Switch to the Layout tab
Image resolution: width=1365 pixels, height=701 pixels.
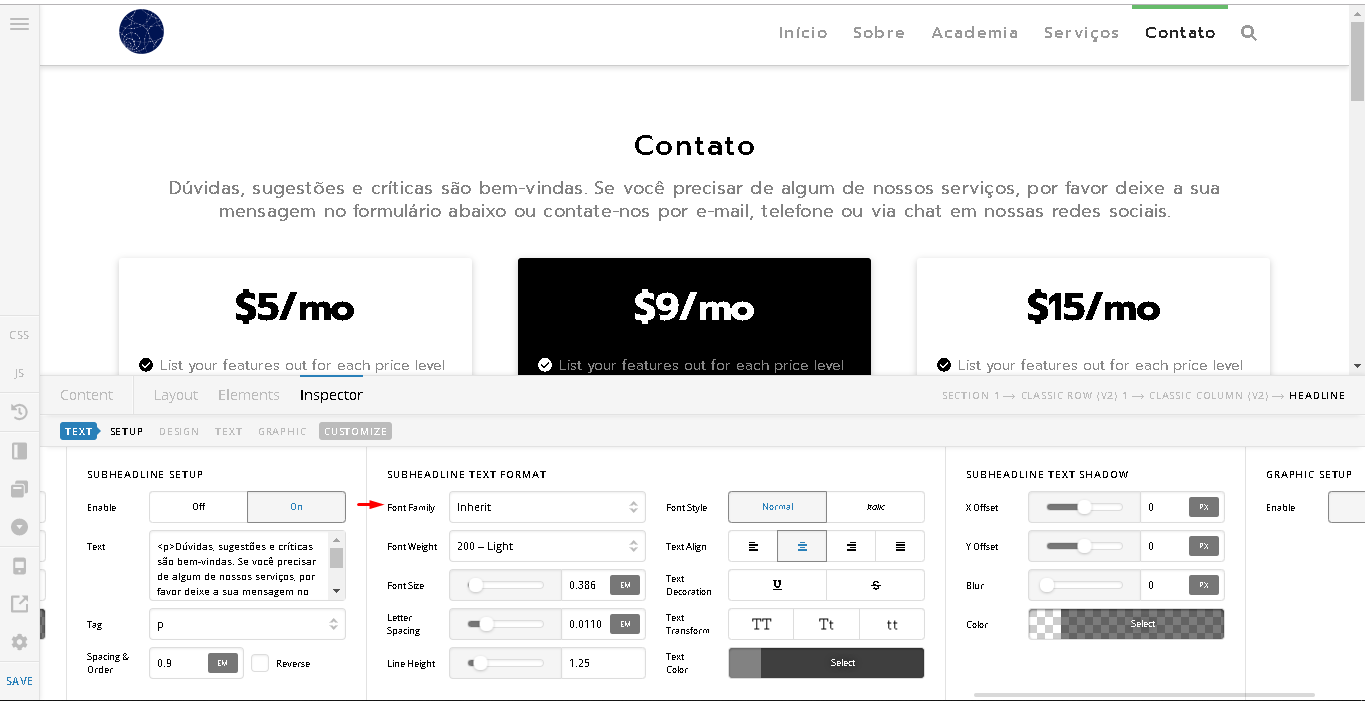(x=176, y=395)
